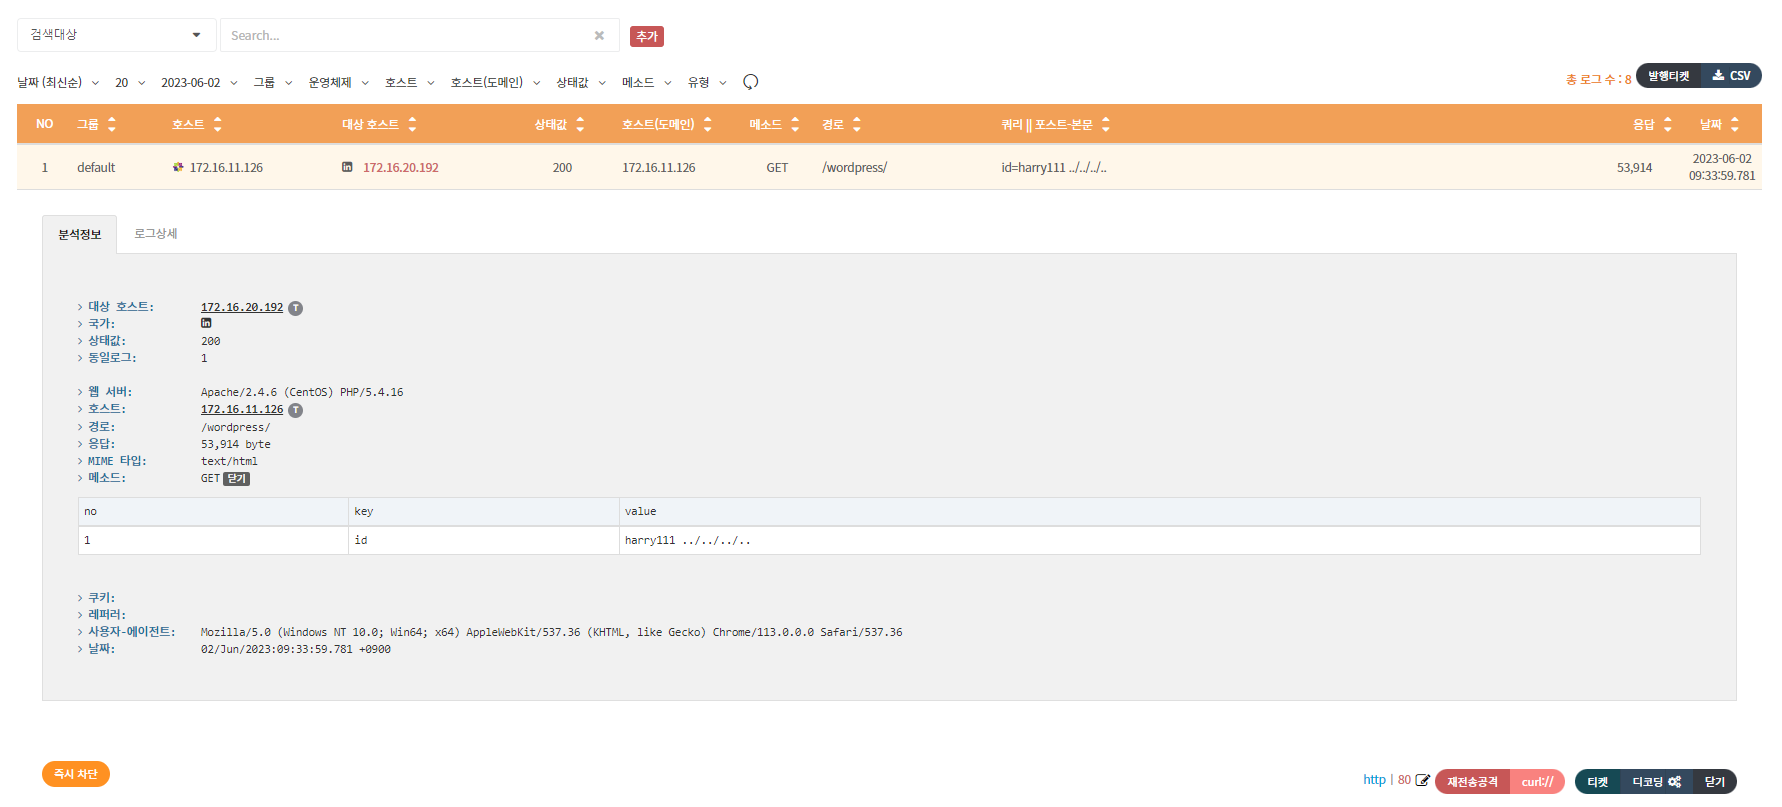
Task: Open the 운영체제 filter dropdown
Action: (338, 83)
